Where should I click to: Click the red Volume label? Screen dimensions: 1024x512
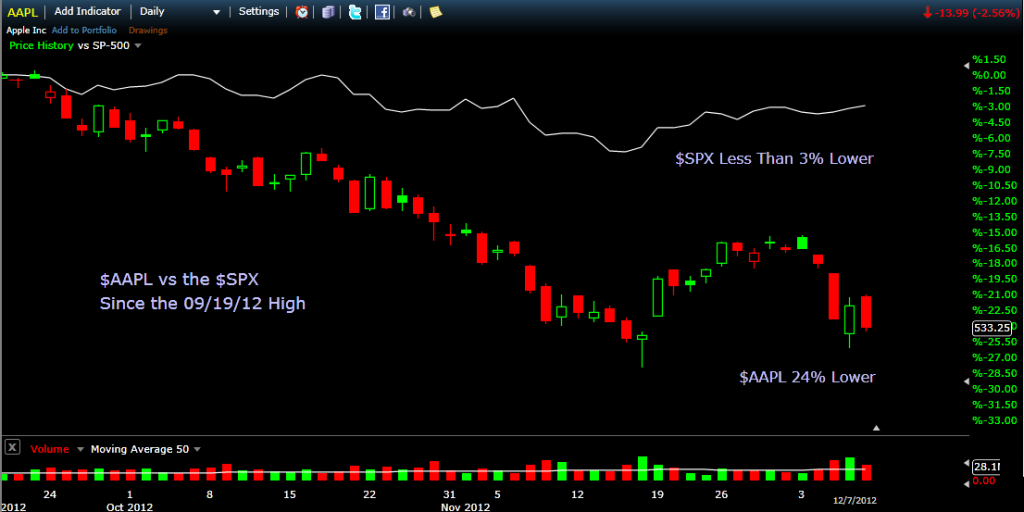pyautogui.click(x=50, y=449)
